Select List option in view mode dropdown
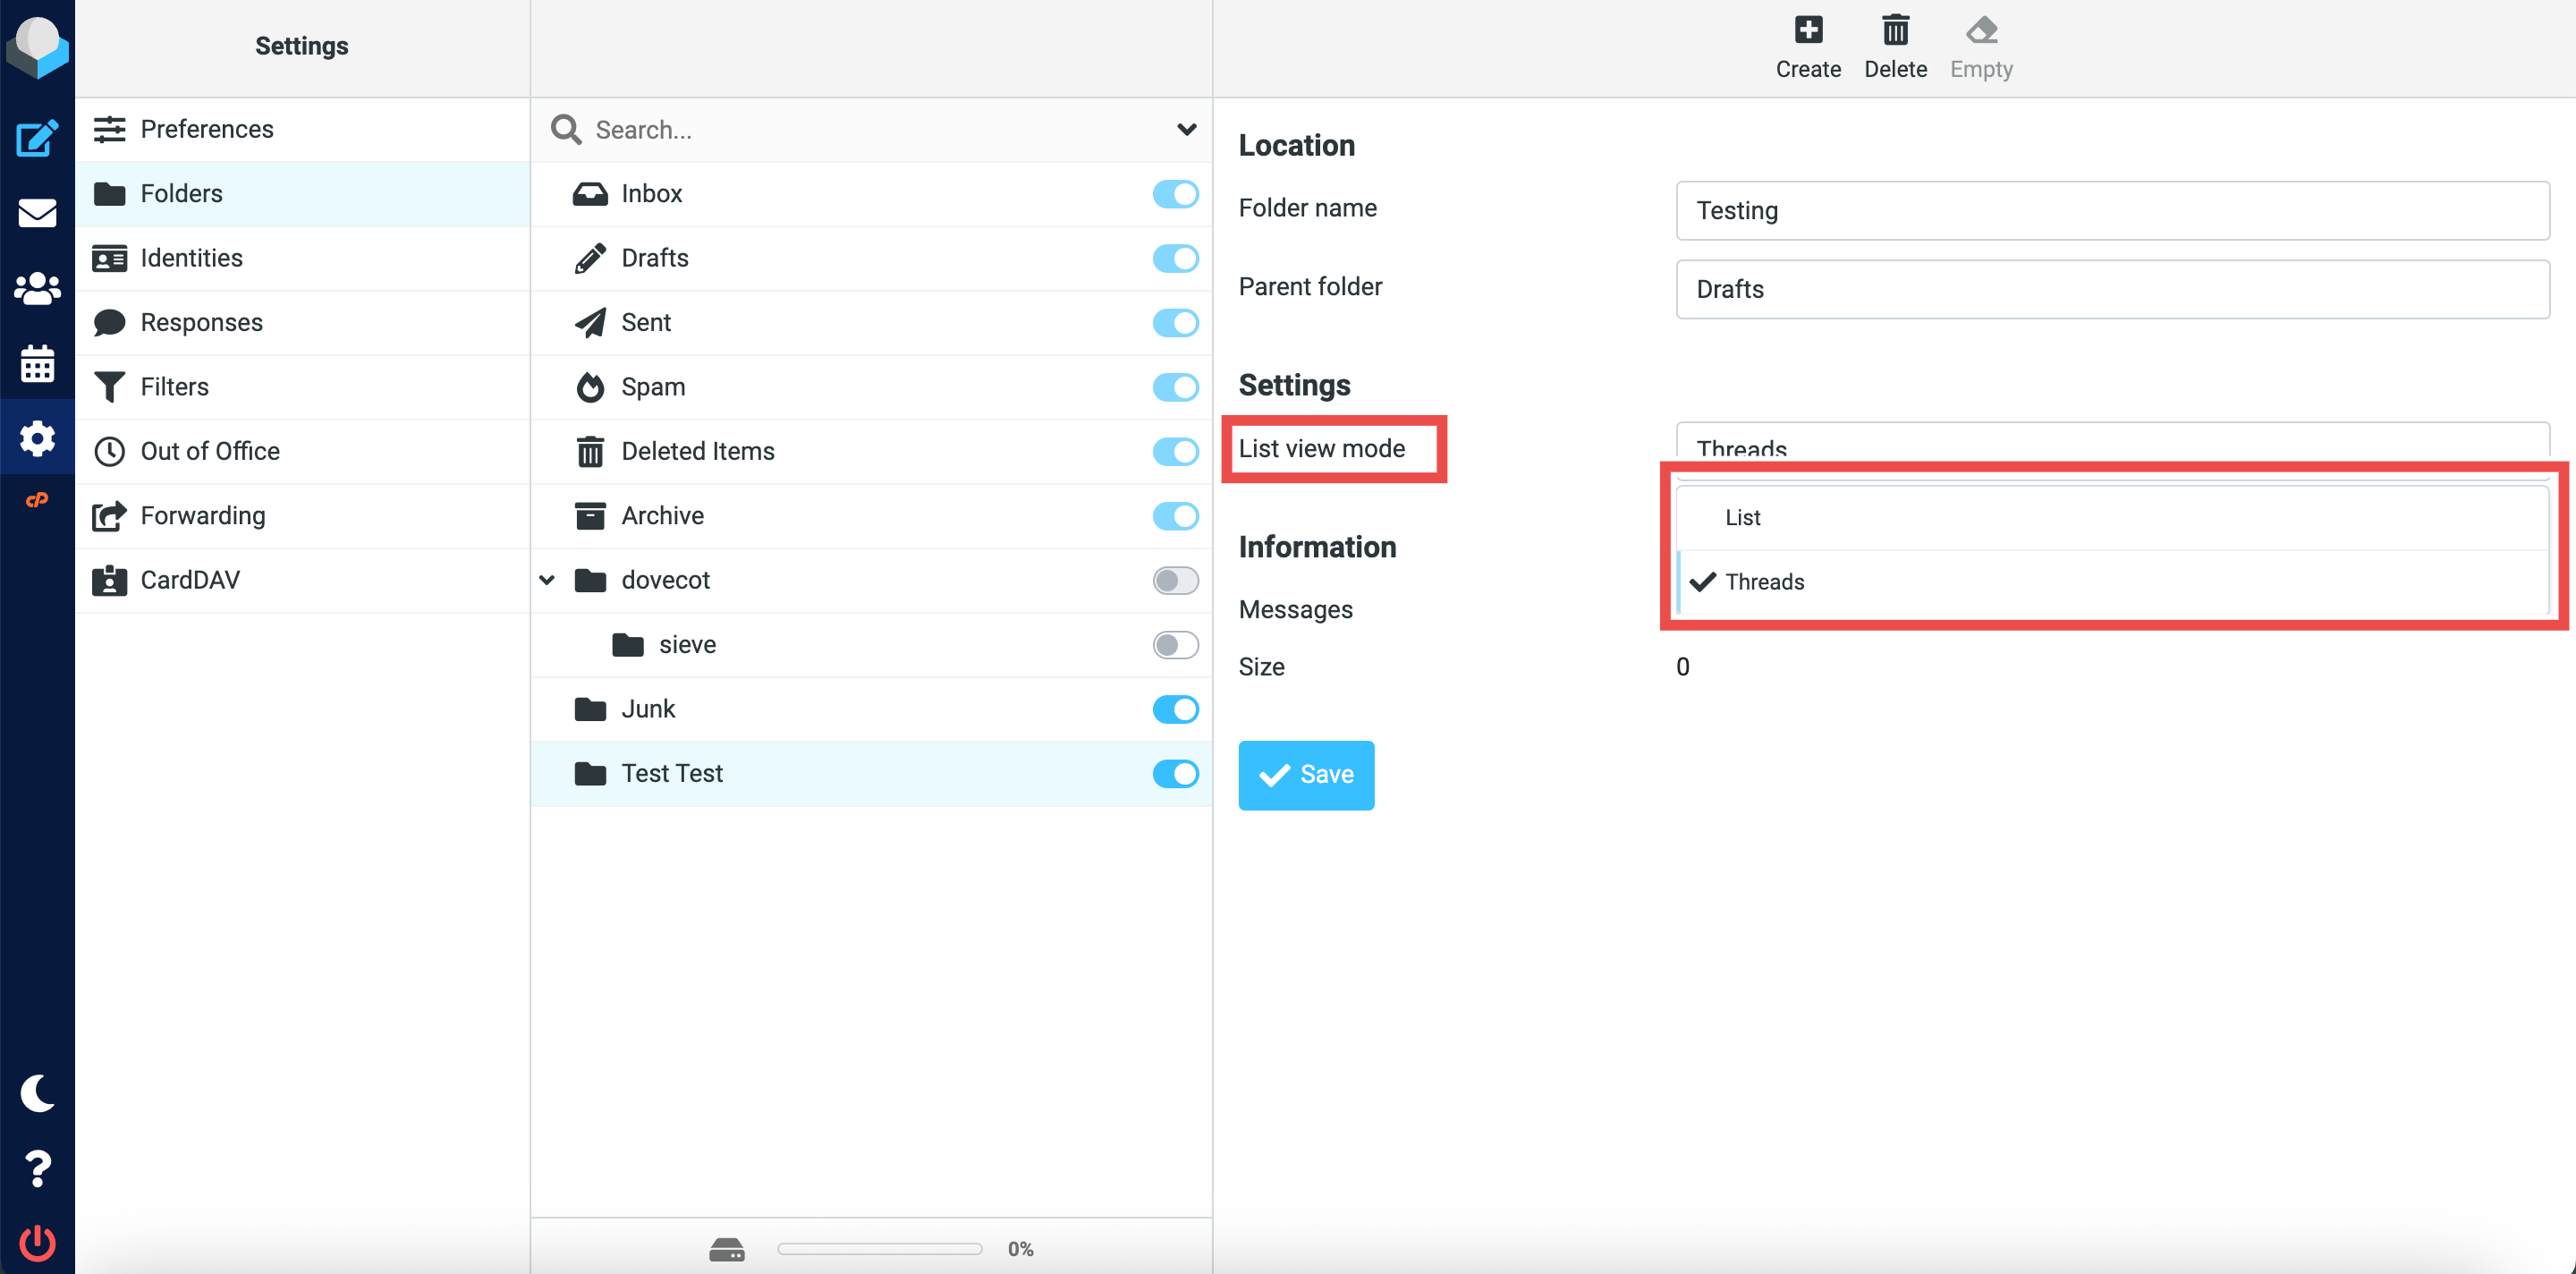The width and height of the screenshot is (2576, 1274). [1743, 517]
